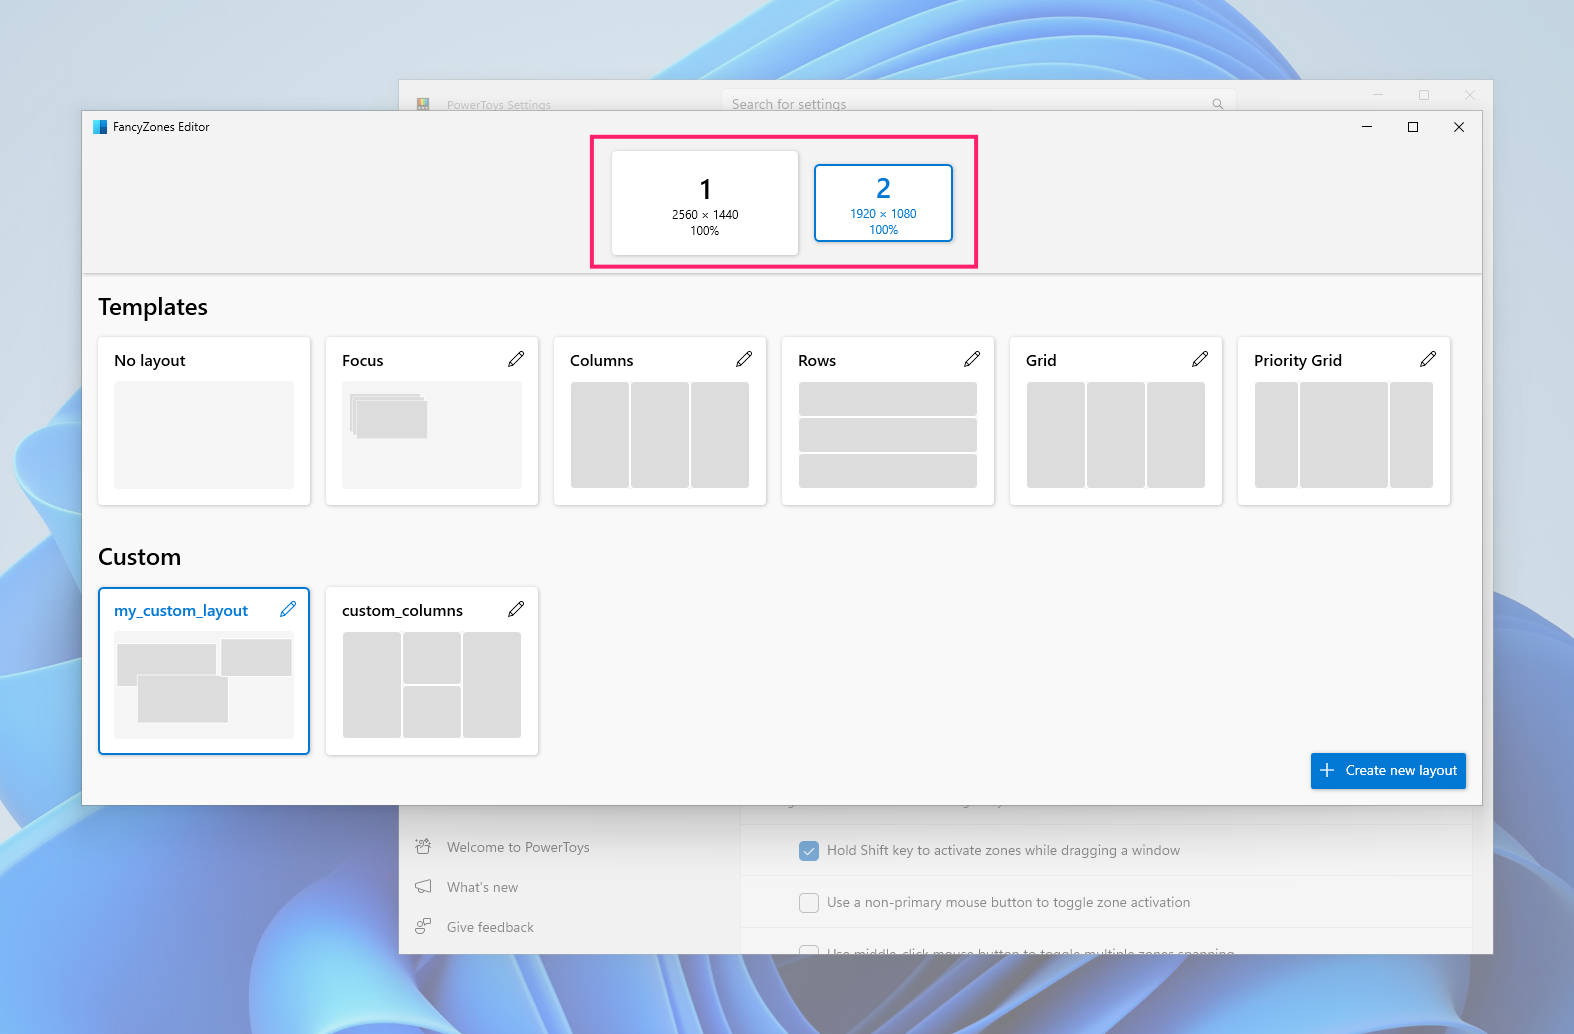Select the custom_columns layout preview

point(432,685)
